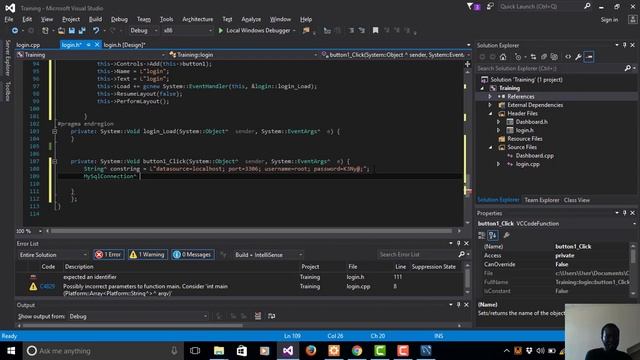Click the Sign in link

pyautogui.click(x=609, y=20)
